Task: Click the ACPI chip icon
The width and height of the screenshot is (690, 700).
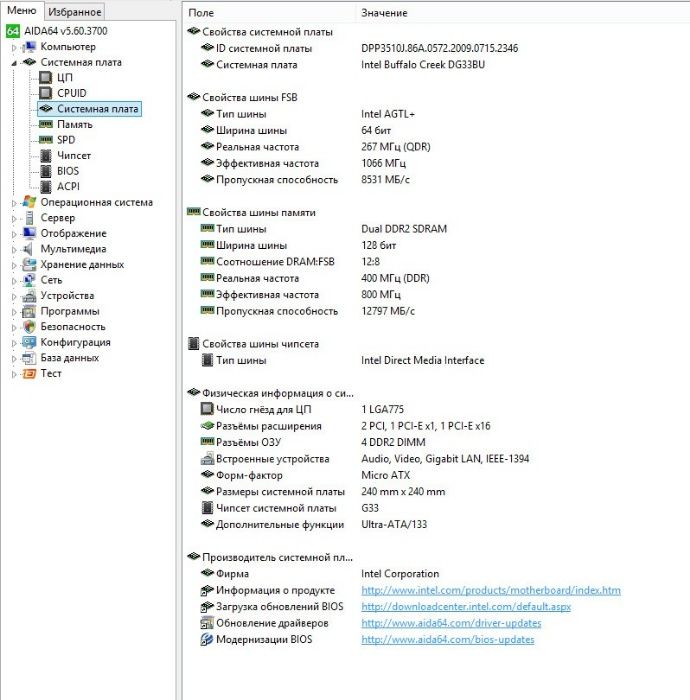Action: [x=46, y=187]
